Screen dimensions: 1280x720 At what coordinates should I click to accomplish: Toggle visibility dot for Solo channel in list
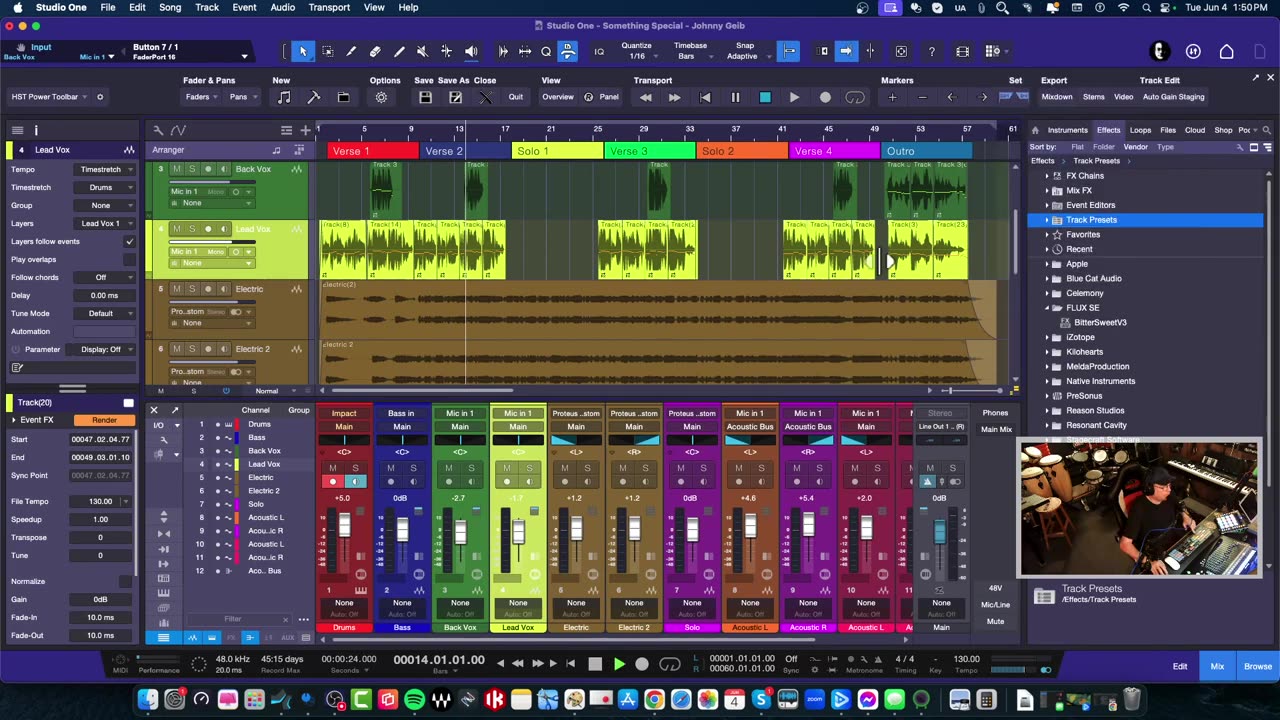click(x=218, y=504)
